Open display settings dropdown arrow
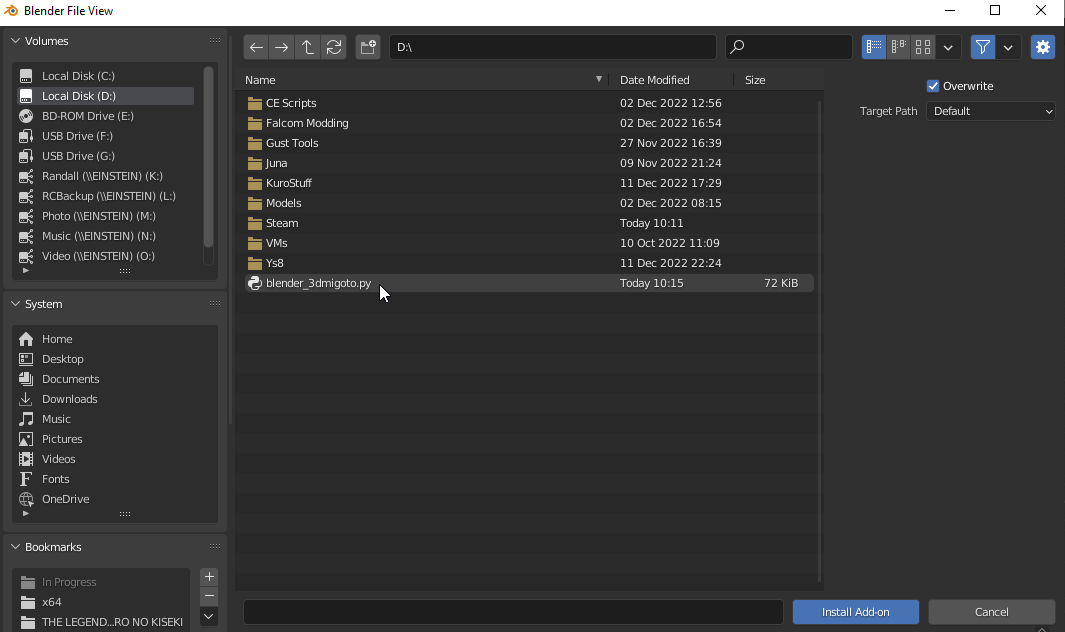Viewport: 1065px width, 632px height. [x=948, y=47]
